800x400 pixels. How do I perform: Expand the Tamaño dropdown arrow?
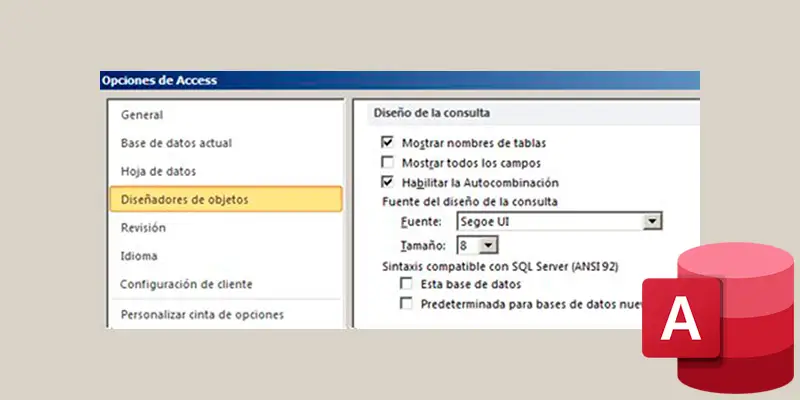click(488, 245)
